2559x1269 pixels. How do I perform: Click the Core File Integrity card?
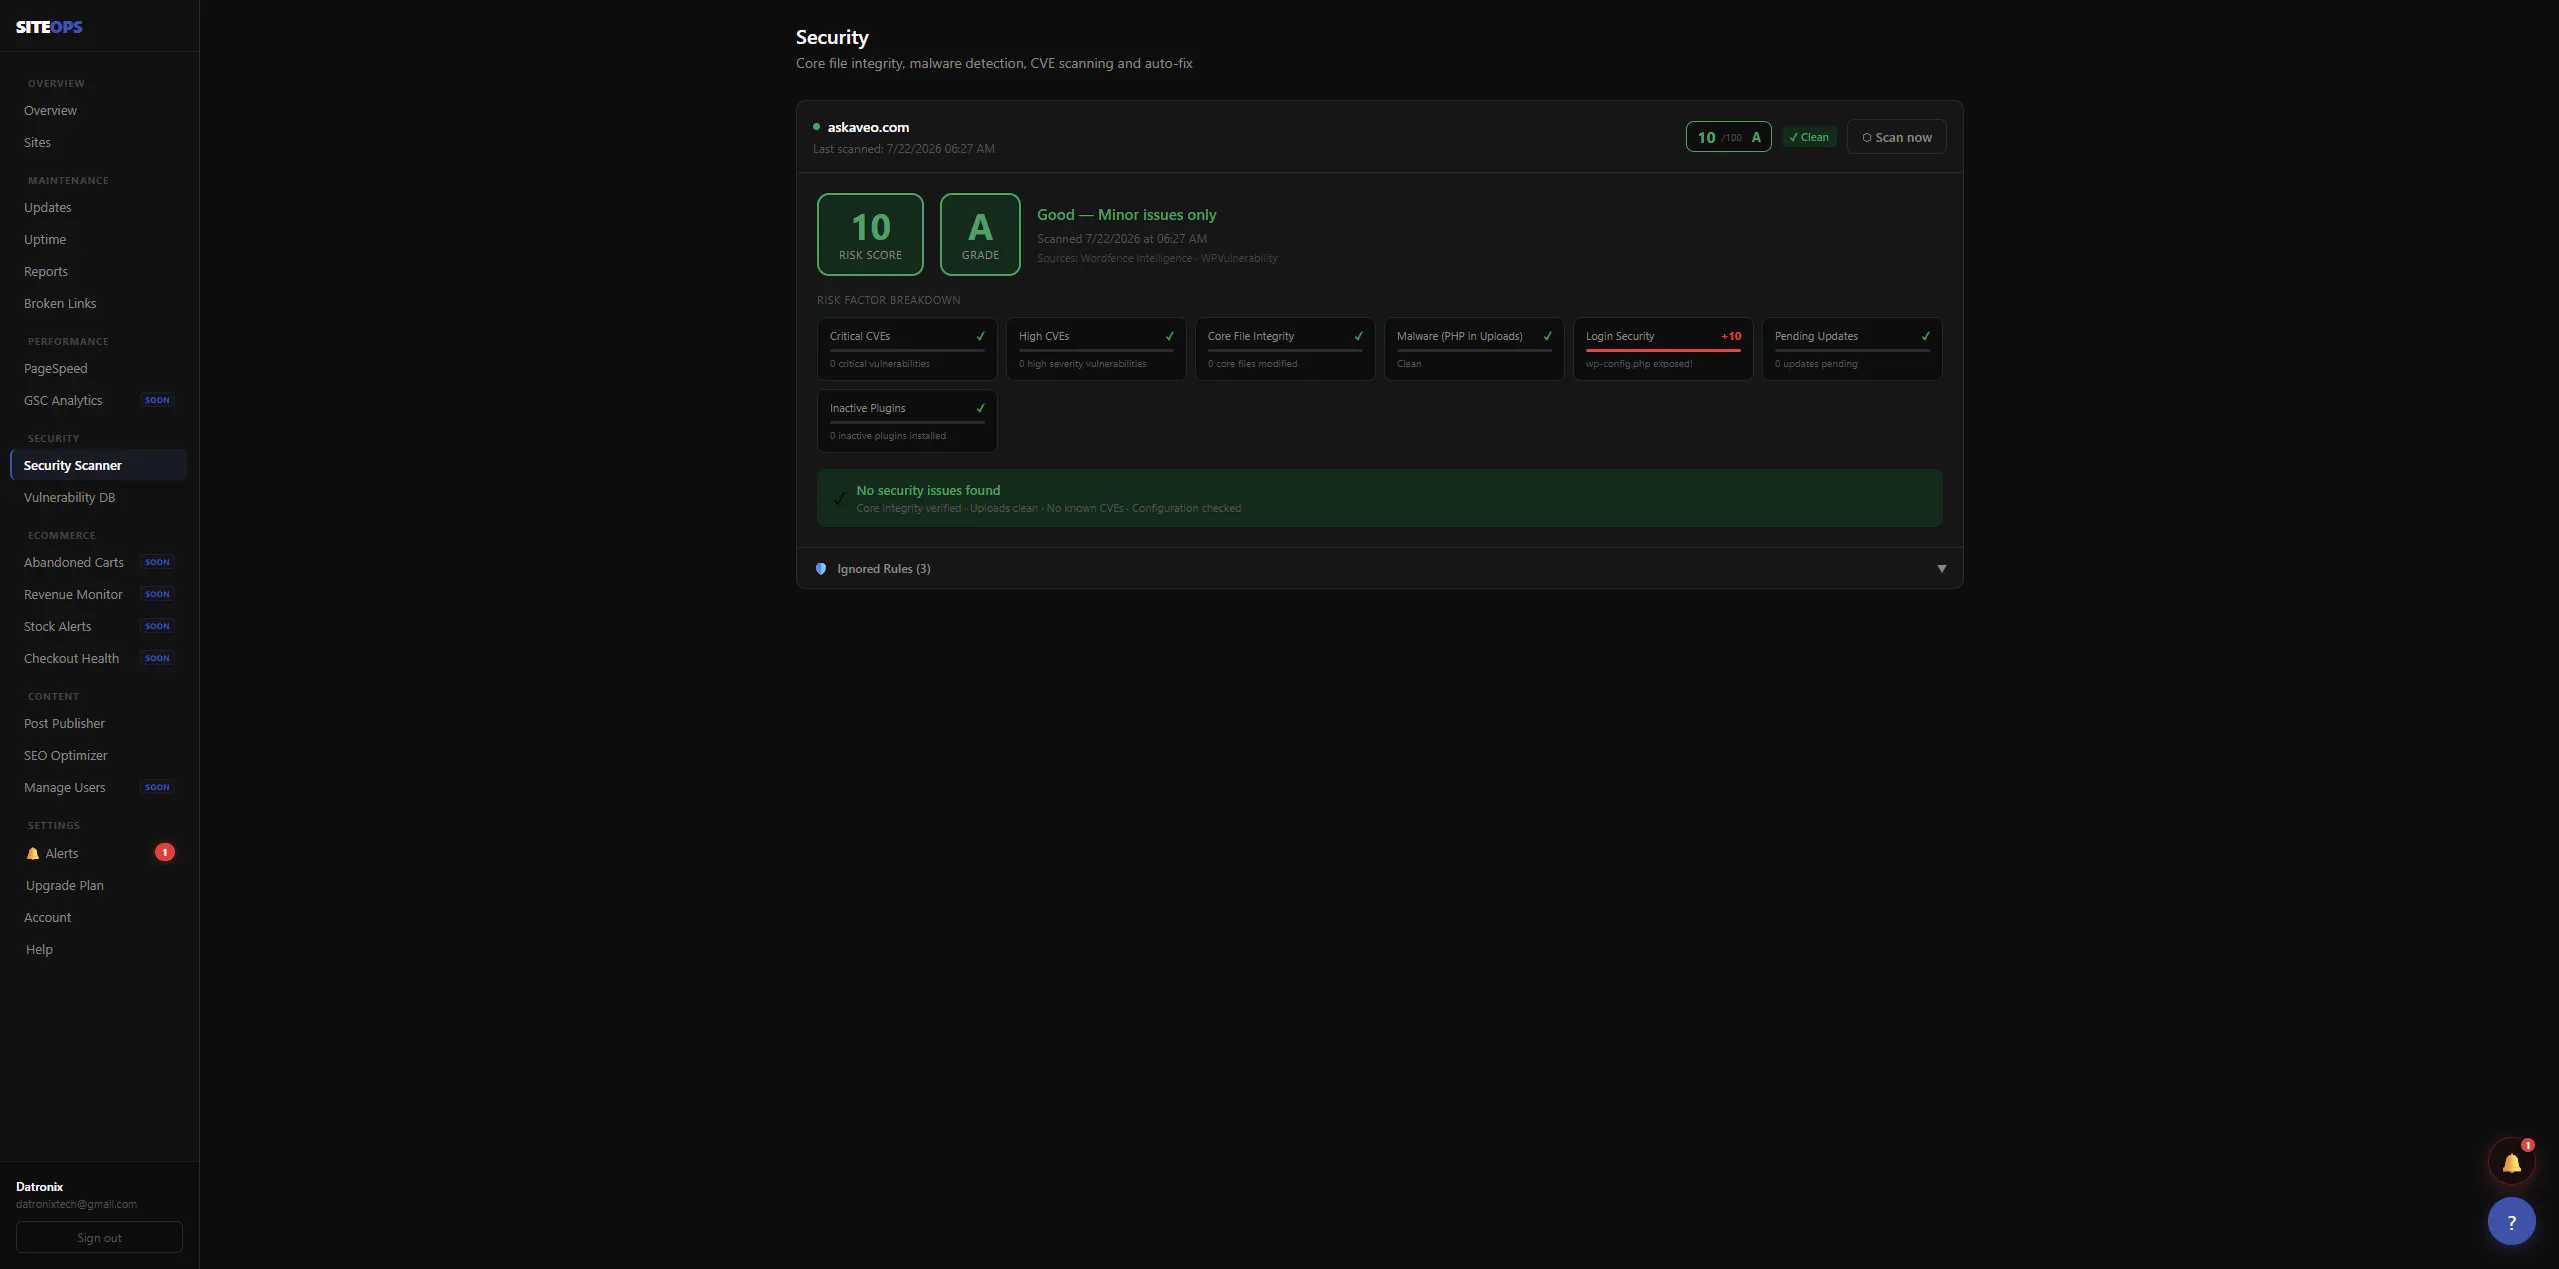point(1285,349)
